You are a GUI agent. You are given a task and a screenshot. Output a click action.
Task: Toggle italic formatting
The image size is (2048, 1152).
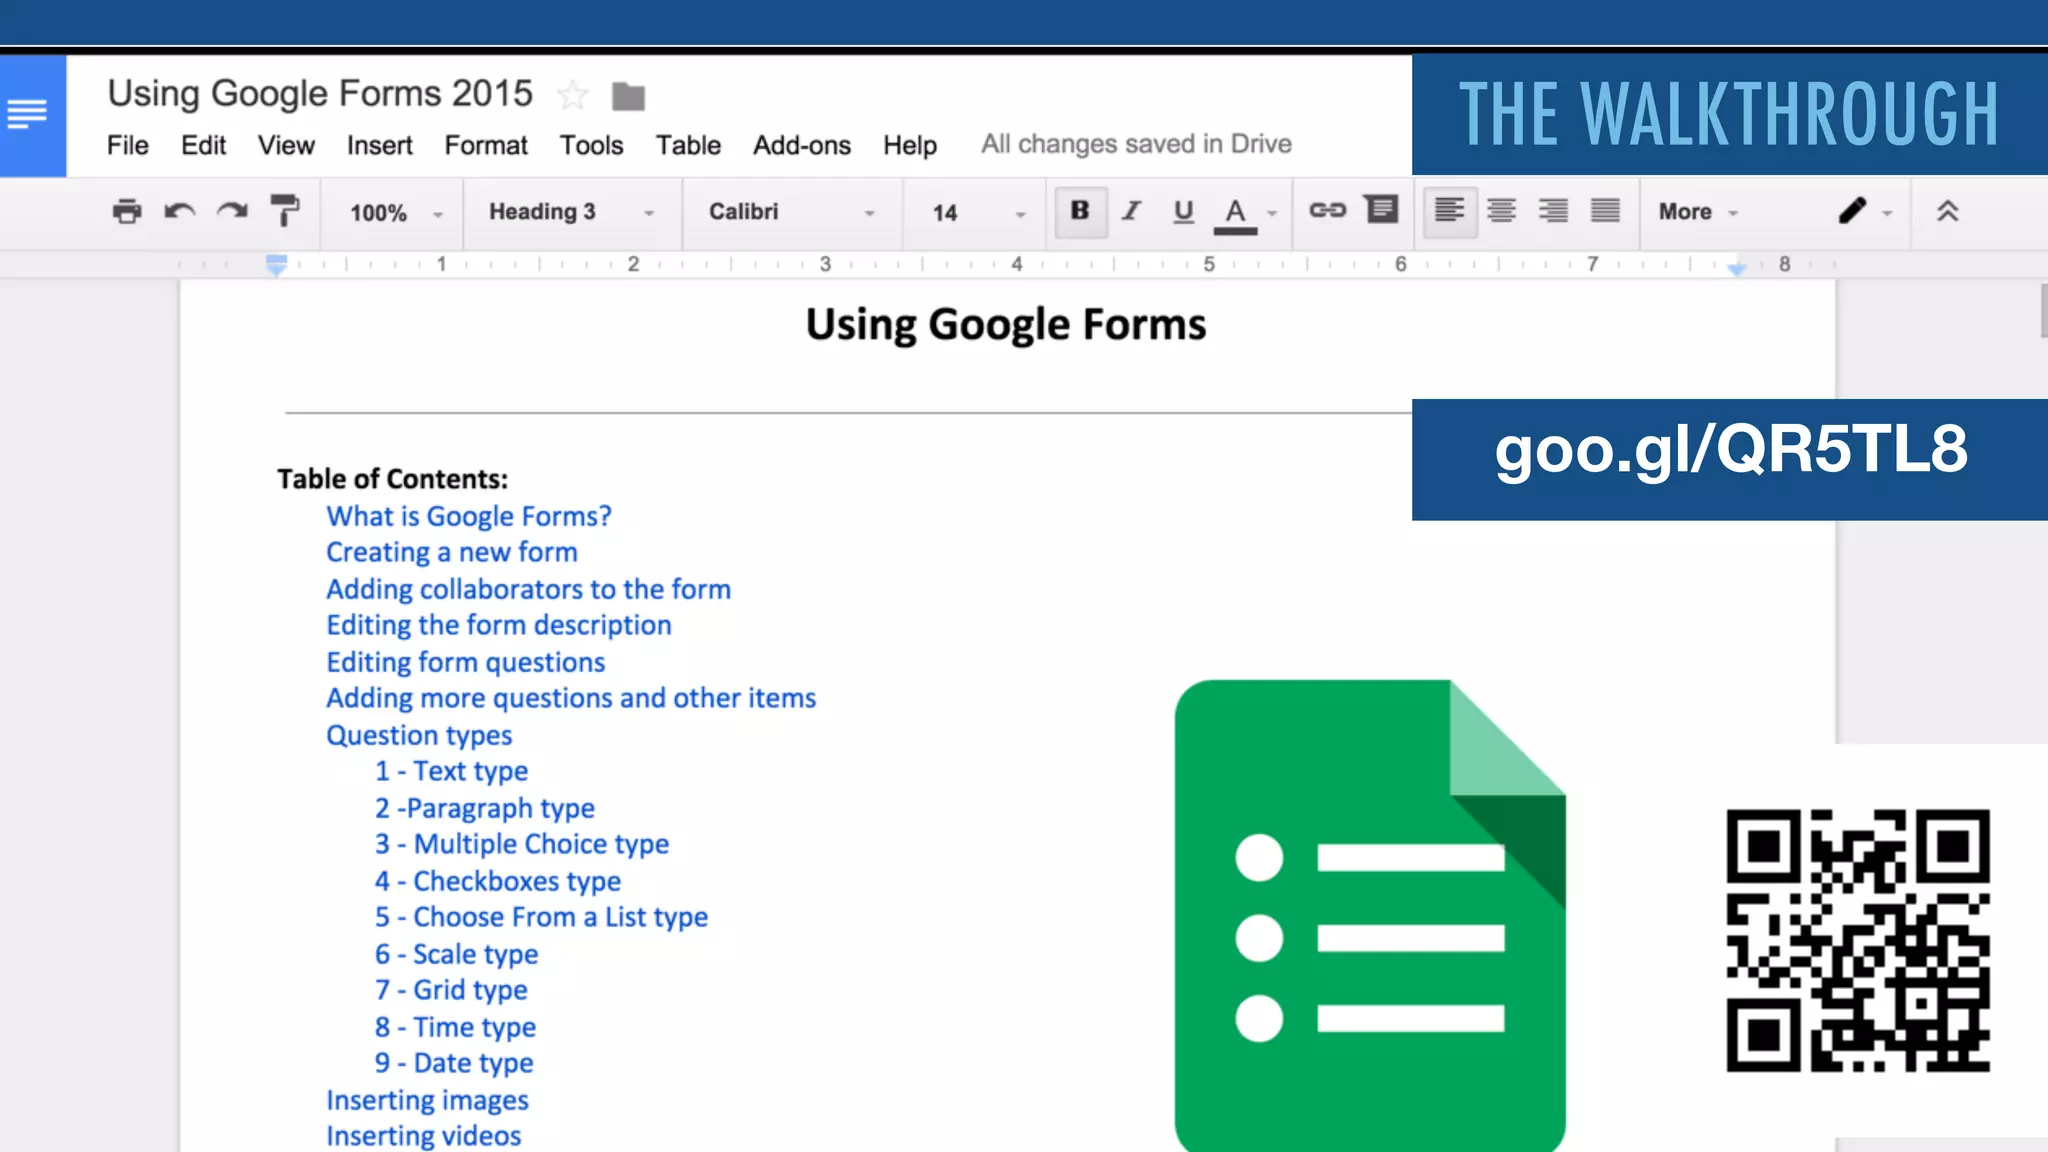tap(1131, 211)
